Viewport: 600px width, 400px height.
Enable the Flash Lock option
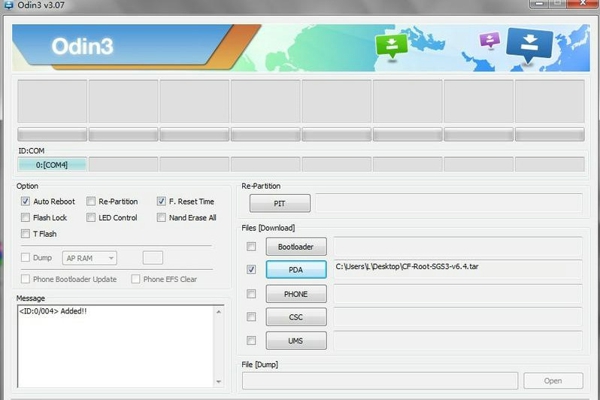coord(25,217)
